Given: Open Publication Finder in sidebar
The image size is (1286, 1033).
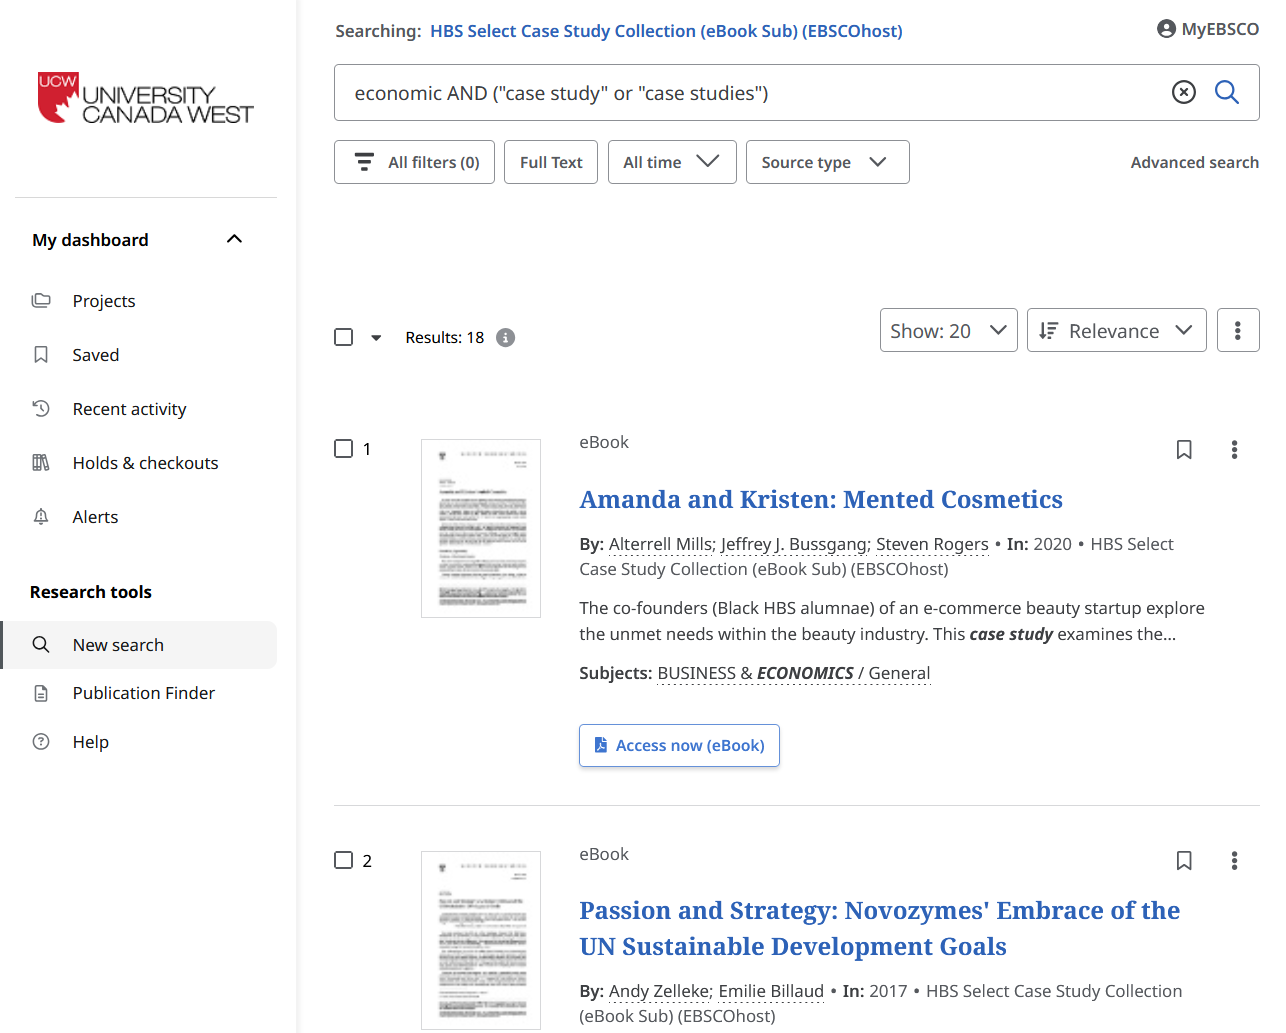Looking at the screenshot, I should (143, 693).
